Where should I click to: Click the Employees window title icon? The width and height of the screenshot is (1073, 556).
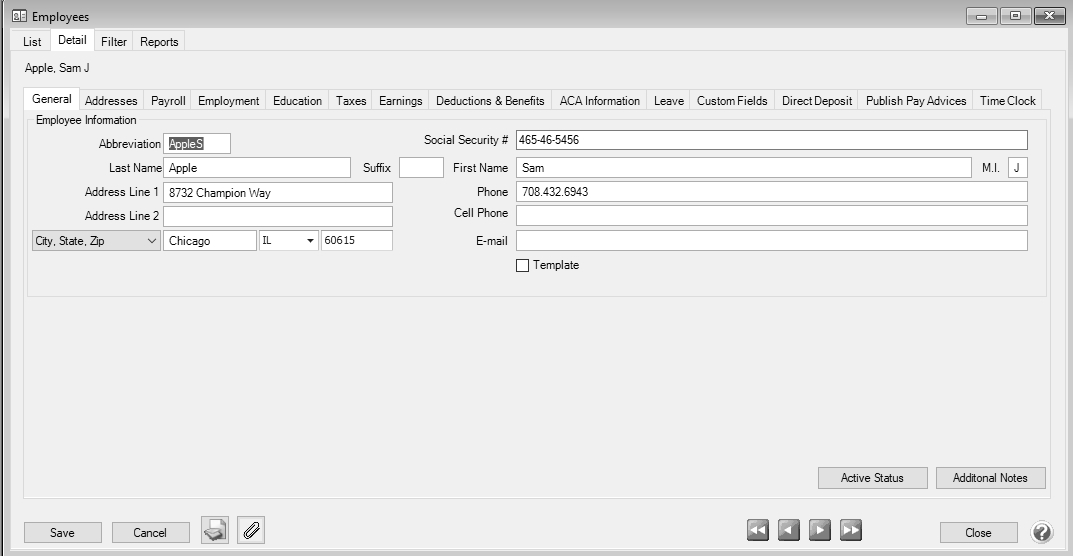18,17
